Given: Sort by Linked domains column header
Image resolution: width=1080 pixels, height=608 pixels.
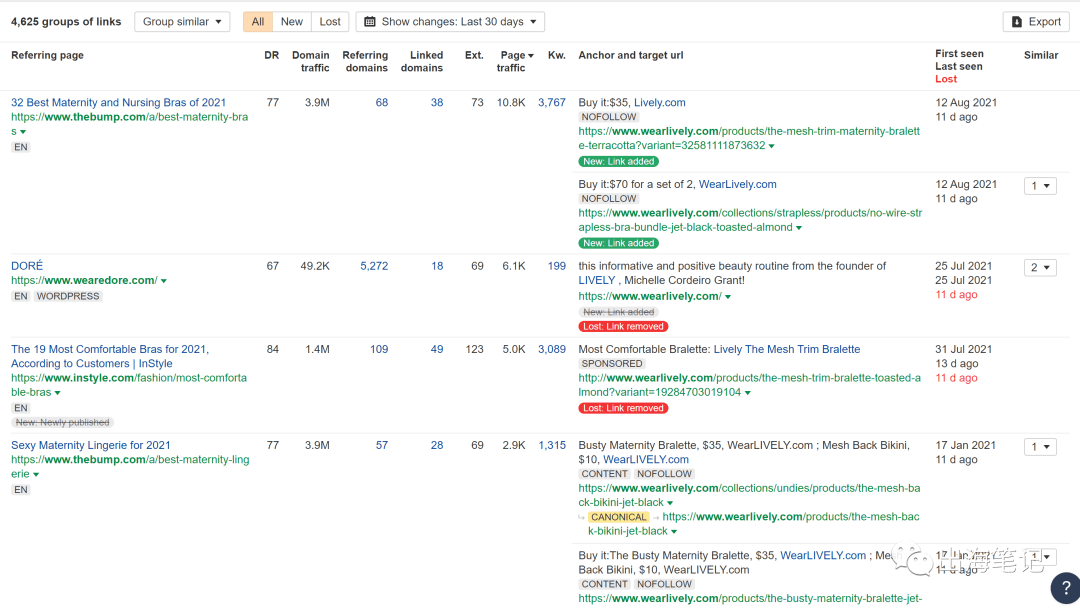Looking at the screenshot, I should (422, 61).
